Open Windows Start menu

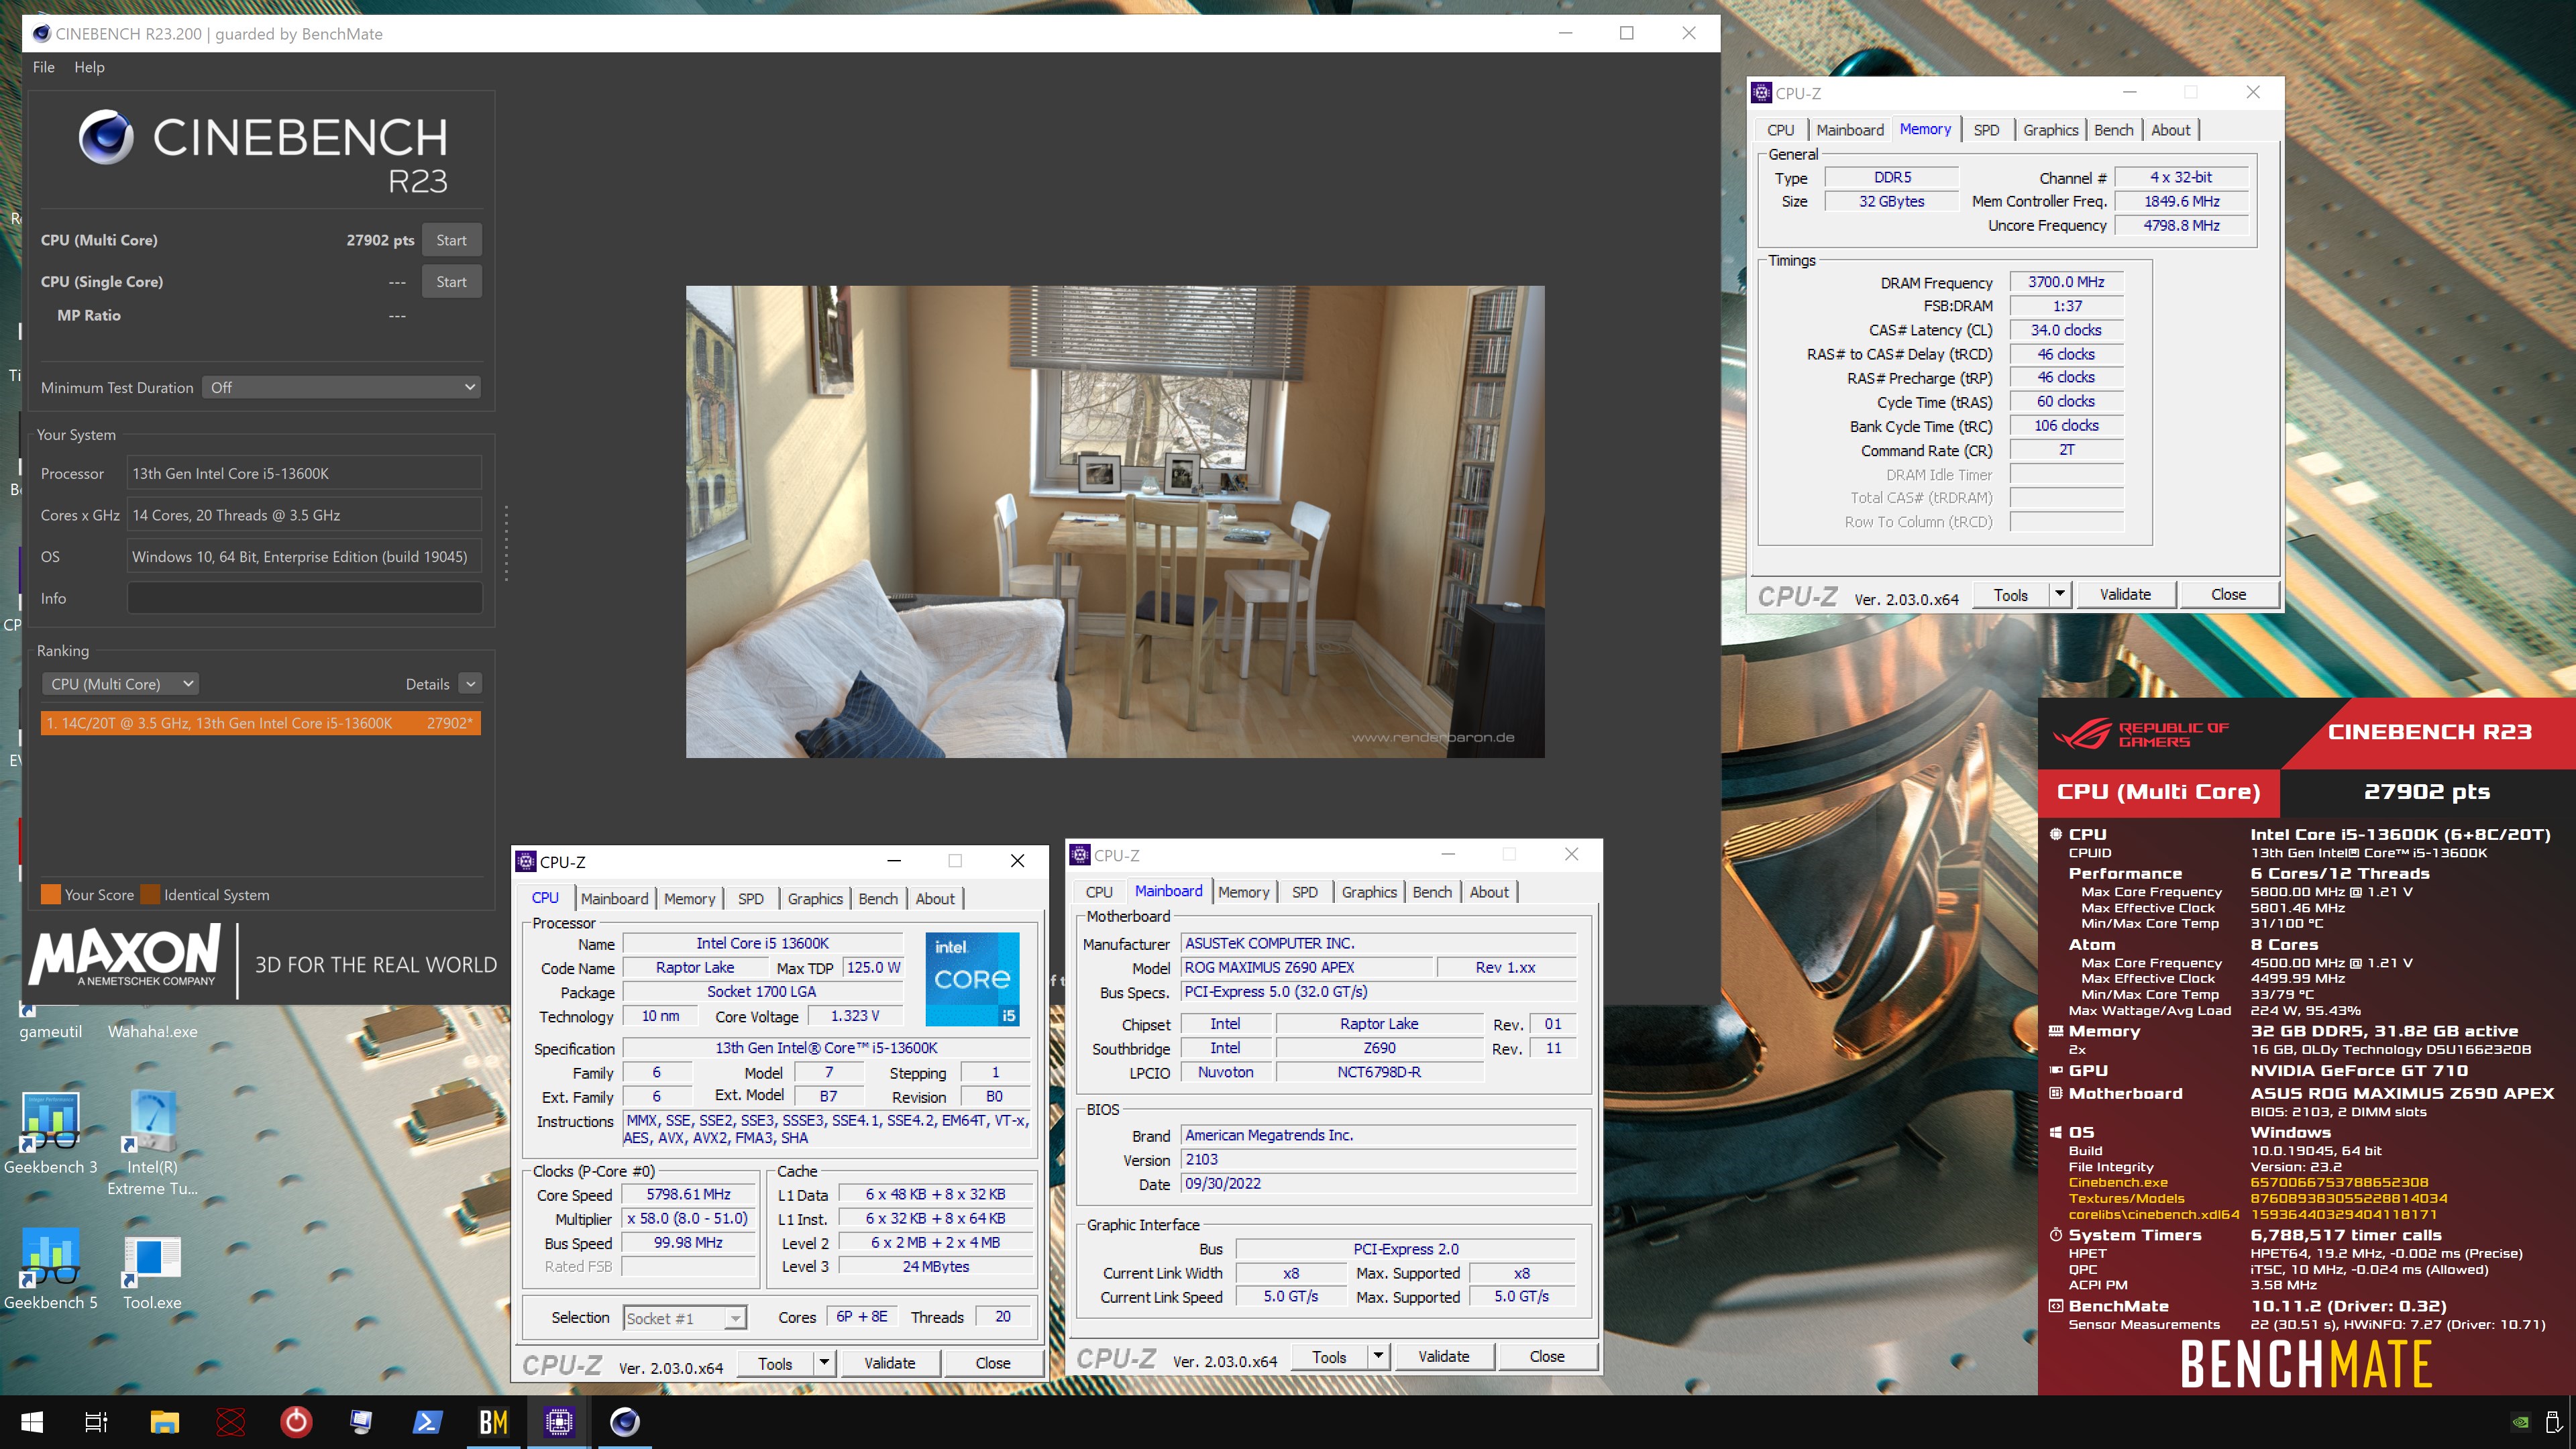pyautogui.click(x=31, y=1421)
